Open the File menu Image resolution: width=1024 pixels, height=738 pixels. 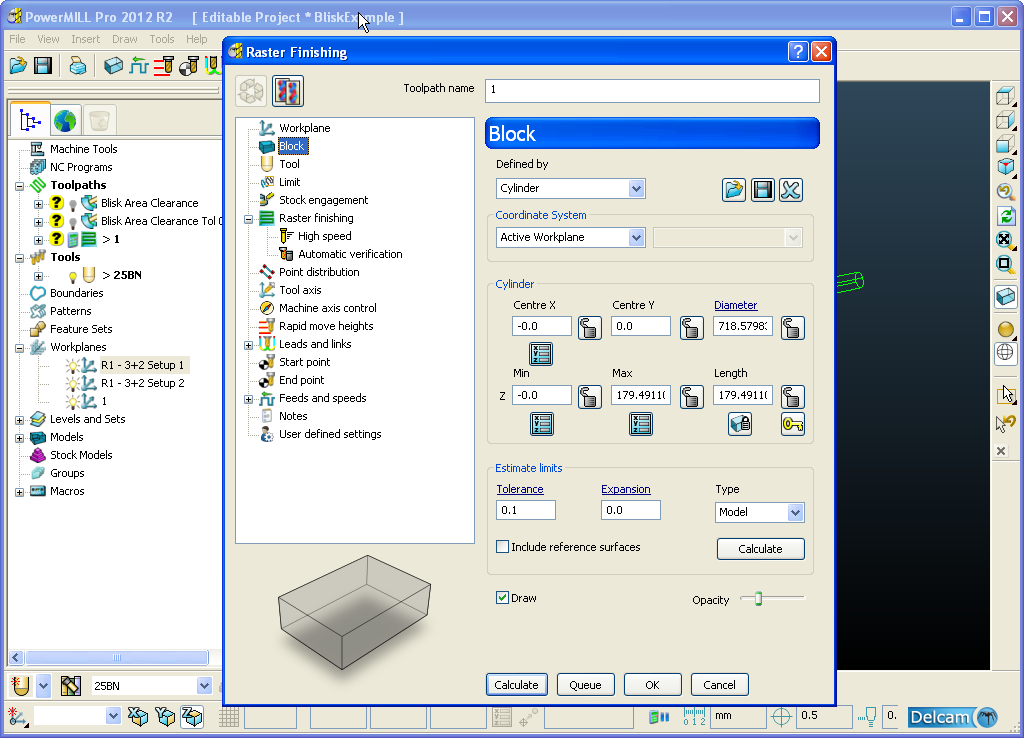(x=18, y=39)
